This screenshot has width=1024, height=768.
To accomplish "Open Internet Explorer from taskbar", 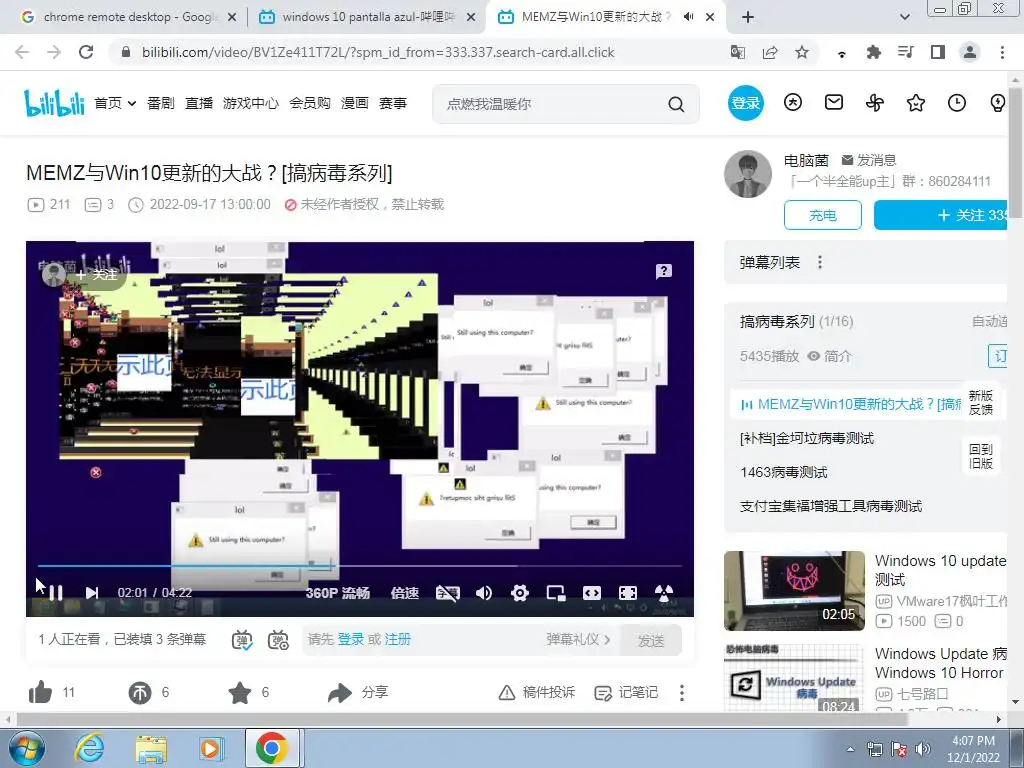I will tap(89, 748).
